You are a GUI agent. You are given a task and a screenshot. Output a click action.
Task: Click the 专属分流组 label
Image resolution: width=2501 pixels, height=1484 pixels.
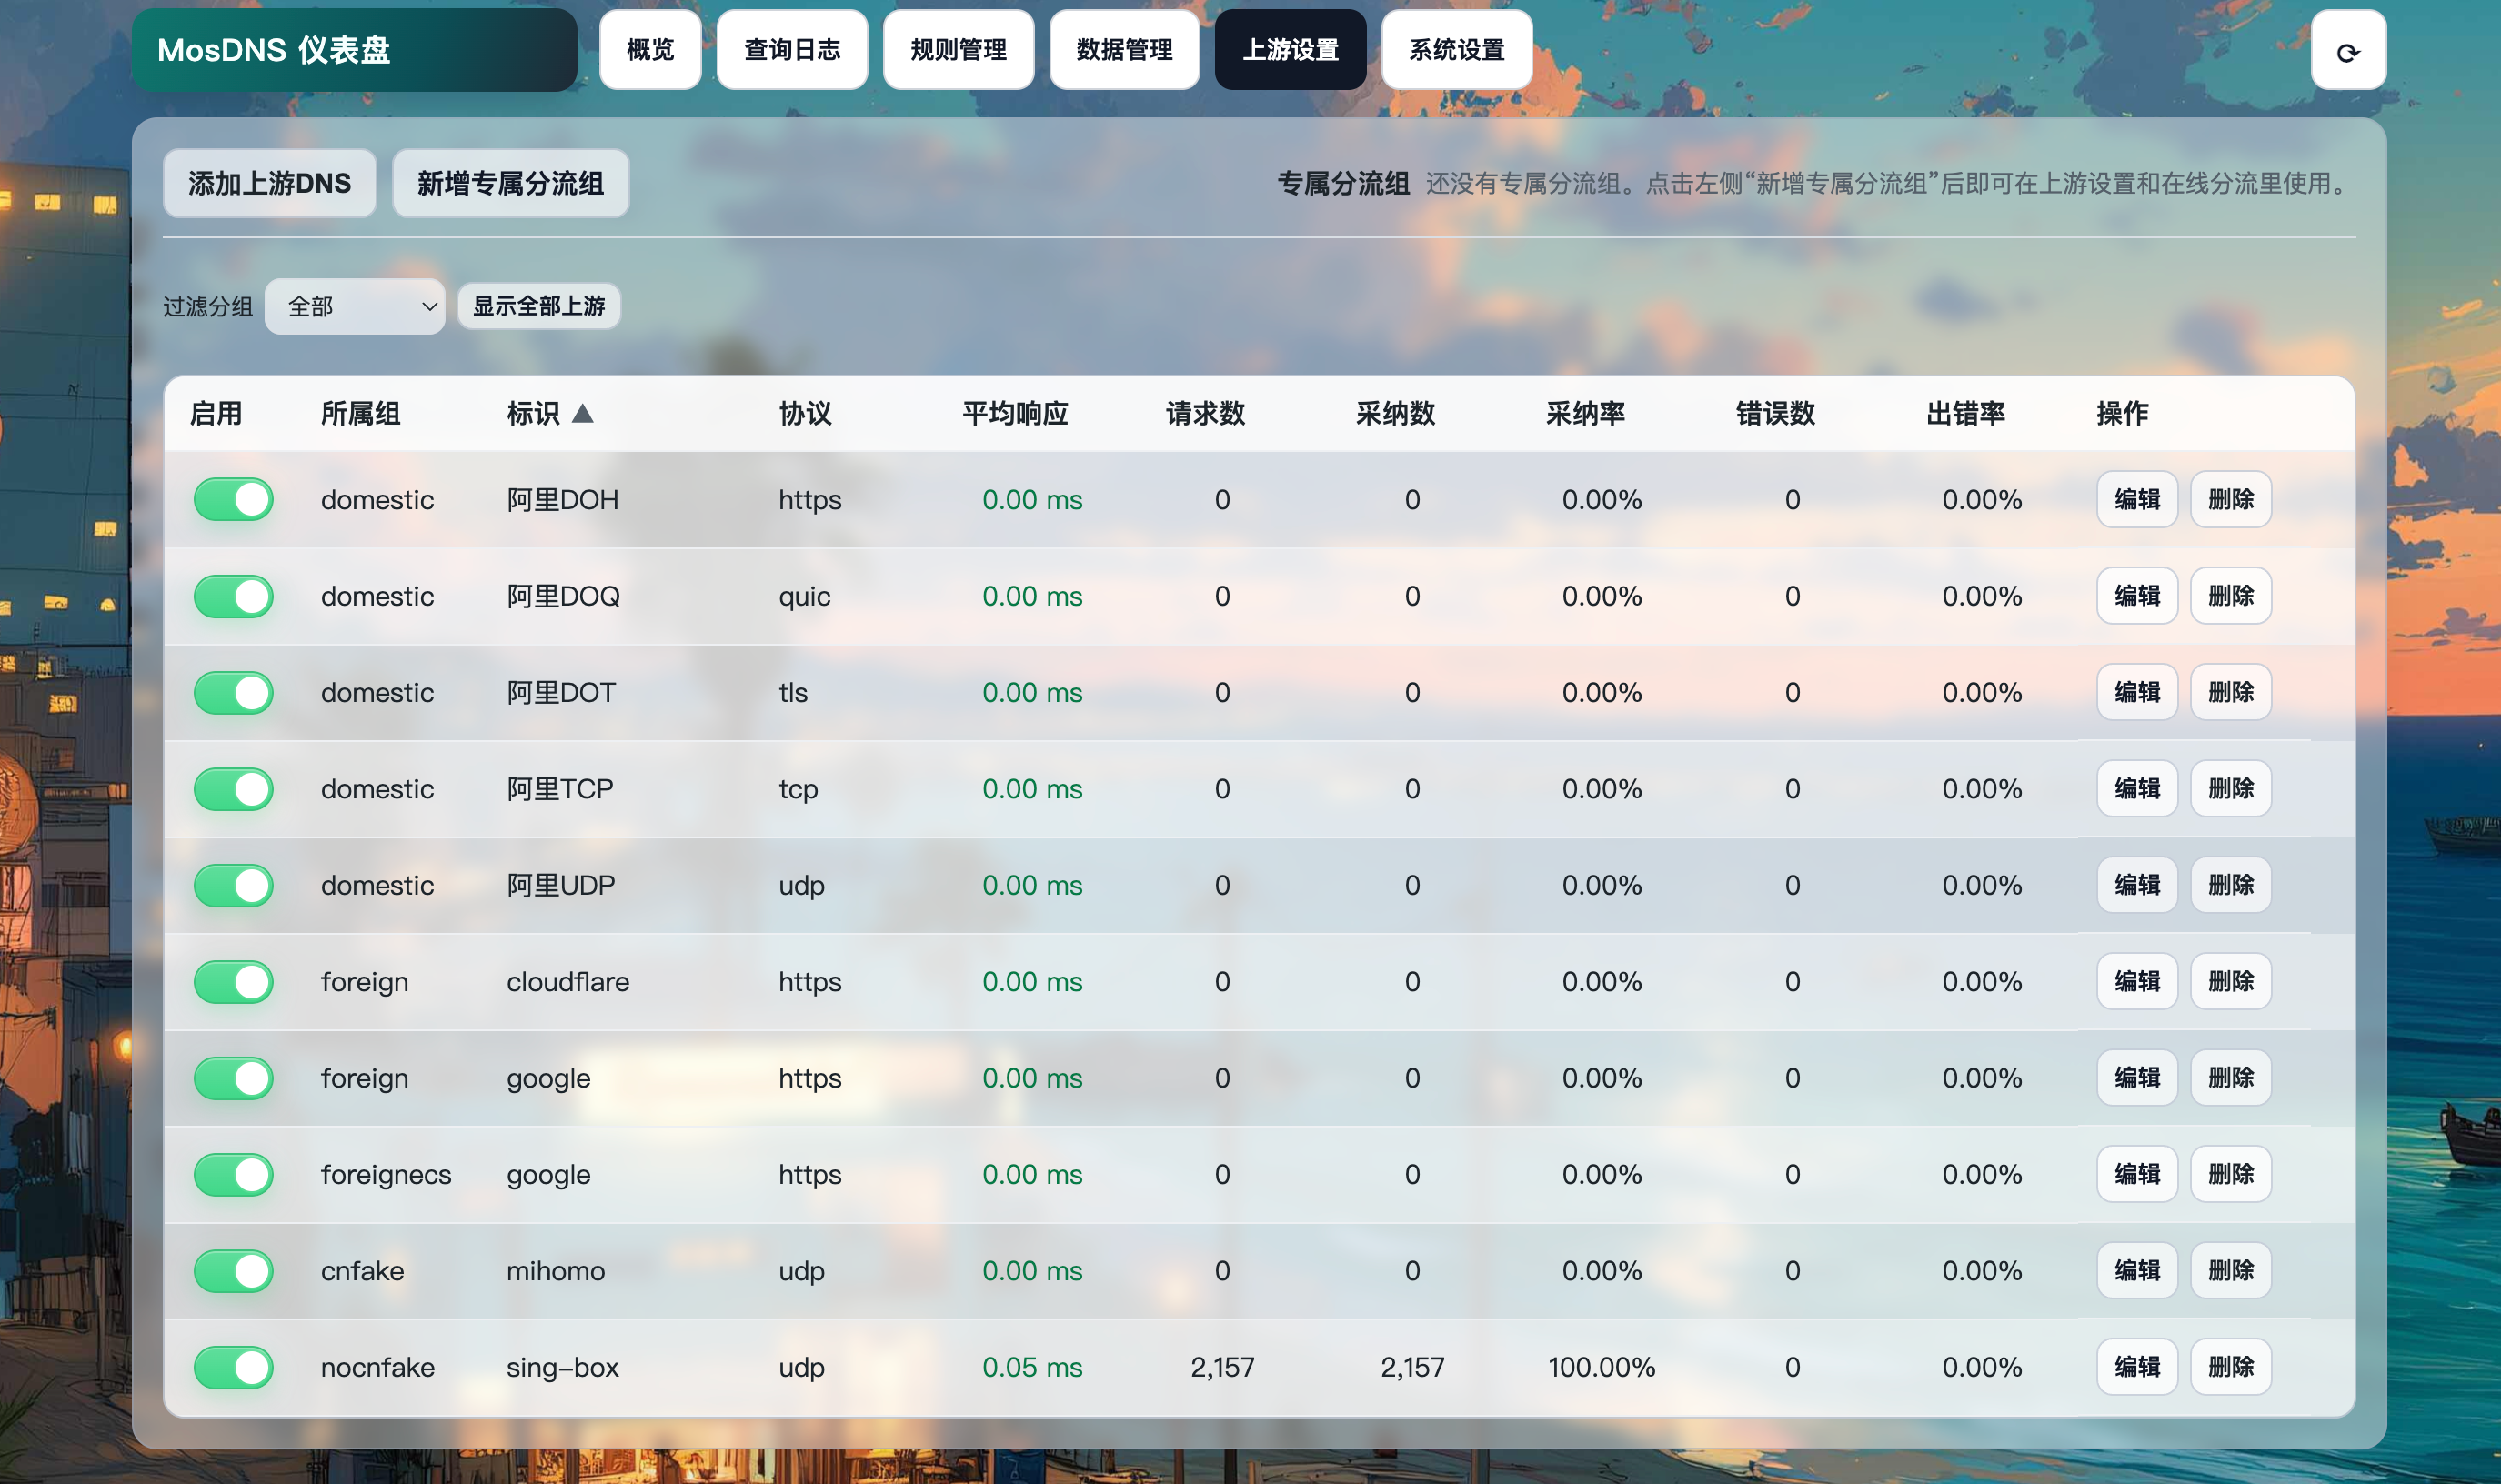pyautogui.click(x=1343, y=183)
